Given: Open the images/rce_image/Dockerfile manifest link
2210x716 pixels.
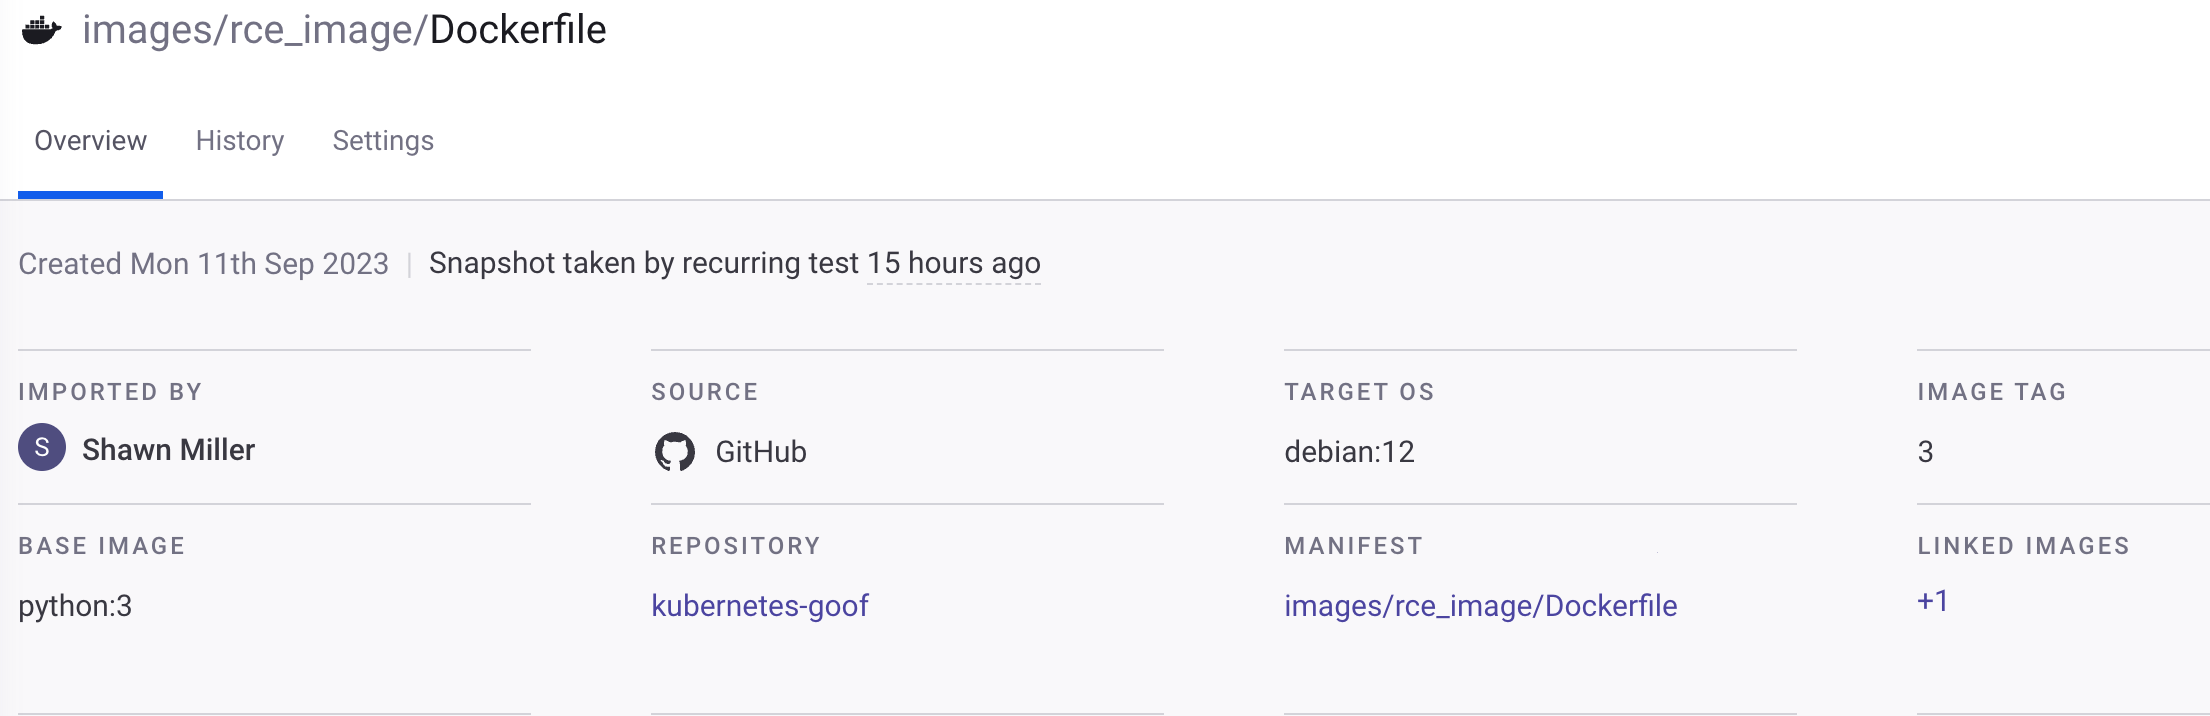Looking at the screenshot, I should click(1480, 606).
